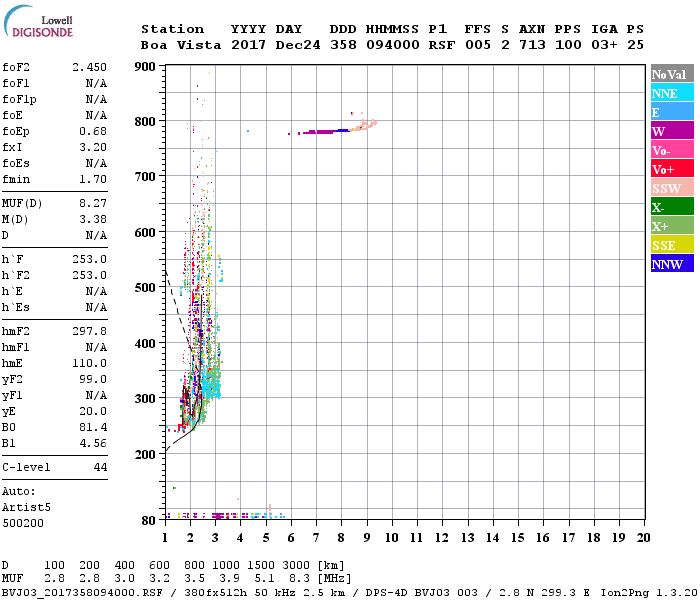Click the Lowell Digisonde logo
Image resolution: width=700 pixels, height=600 pixels.
tap(42, 25)
